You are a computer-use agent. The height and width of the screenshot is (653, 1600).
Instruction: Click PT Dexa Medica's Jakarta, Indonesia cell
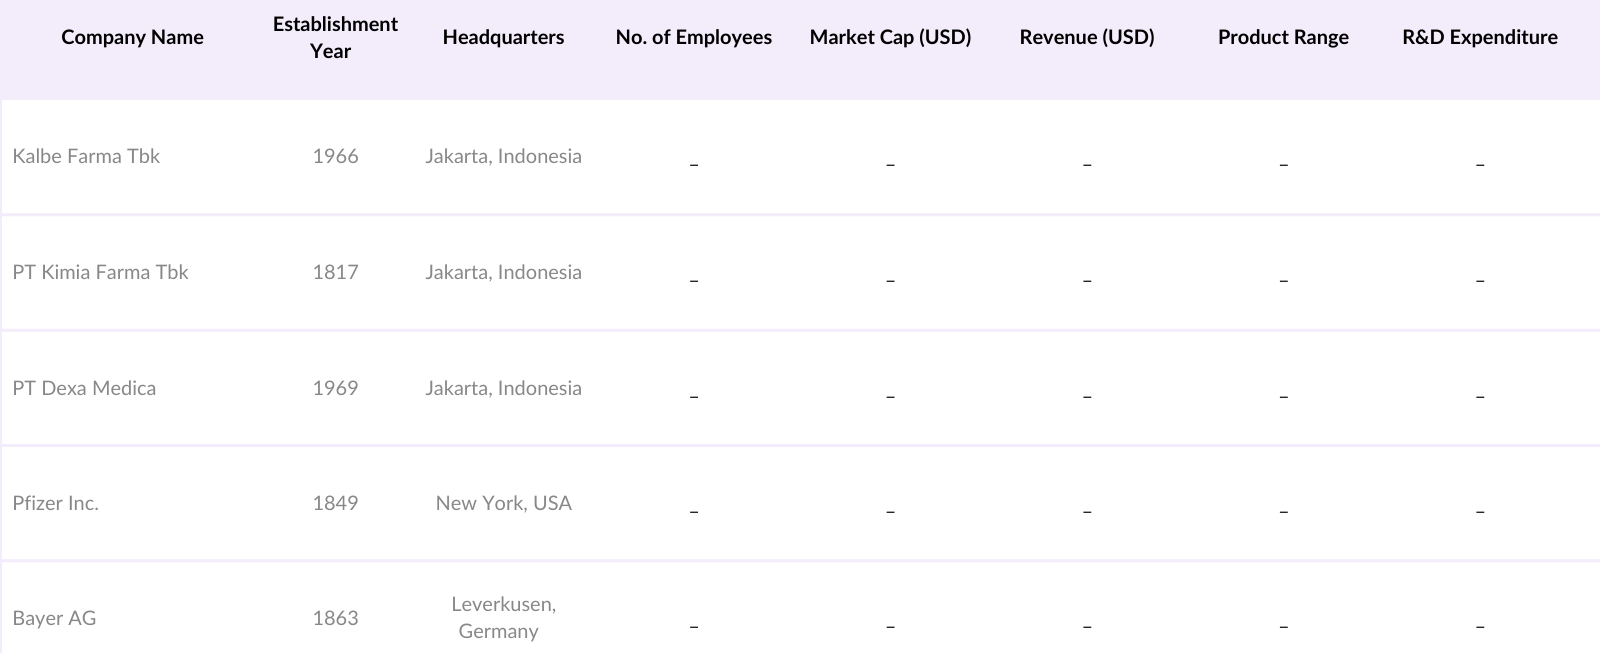click(x=503, y=388)
